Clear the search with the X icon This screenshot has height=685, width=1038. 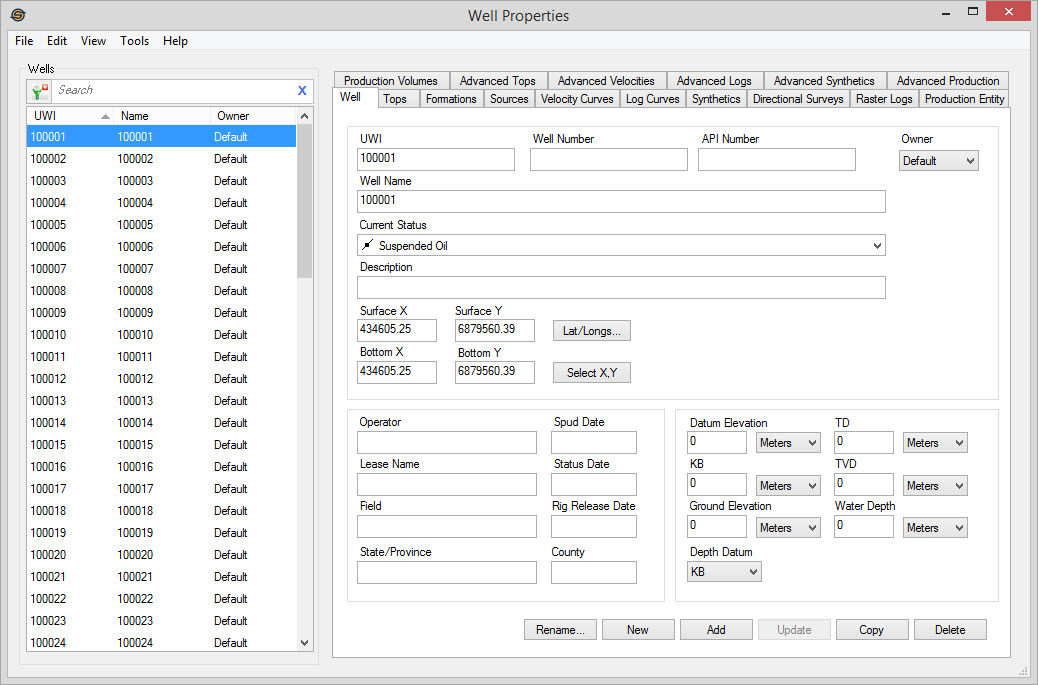(x=302, y=91)
